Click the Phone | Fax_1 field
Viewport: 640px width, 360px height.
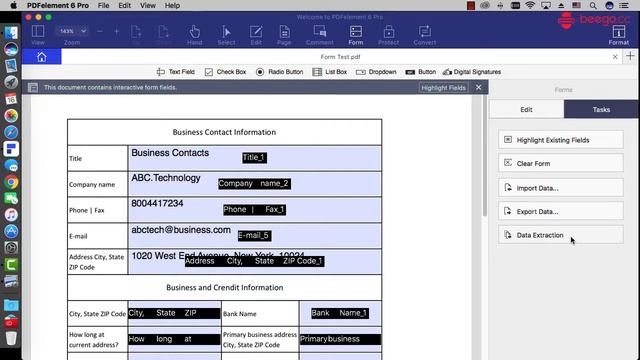point(254,209)
